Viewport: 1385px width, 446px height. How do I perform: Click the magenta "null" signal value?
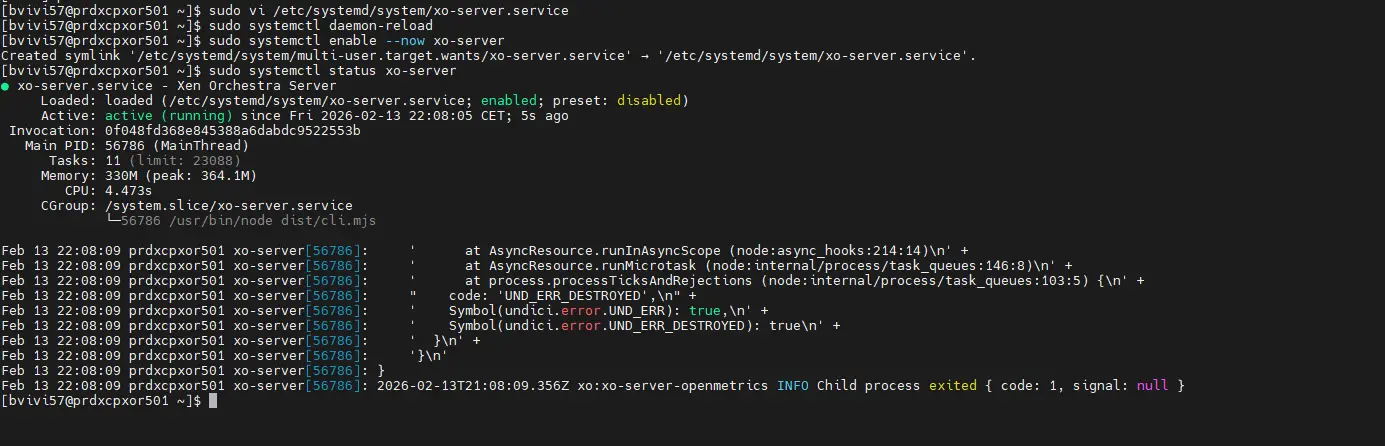click(1150, 385)
